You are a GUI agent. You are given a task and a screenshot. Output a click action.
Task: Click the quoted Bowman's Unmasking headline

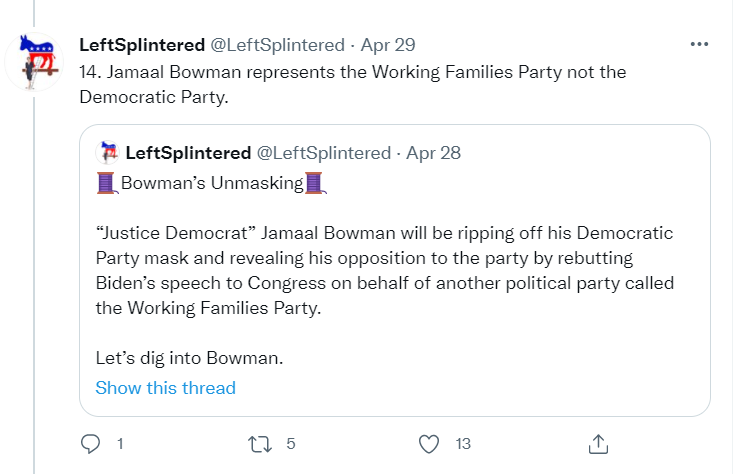(x=212, y=183)
